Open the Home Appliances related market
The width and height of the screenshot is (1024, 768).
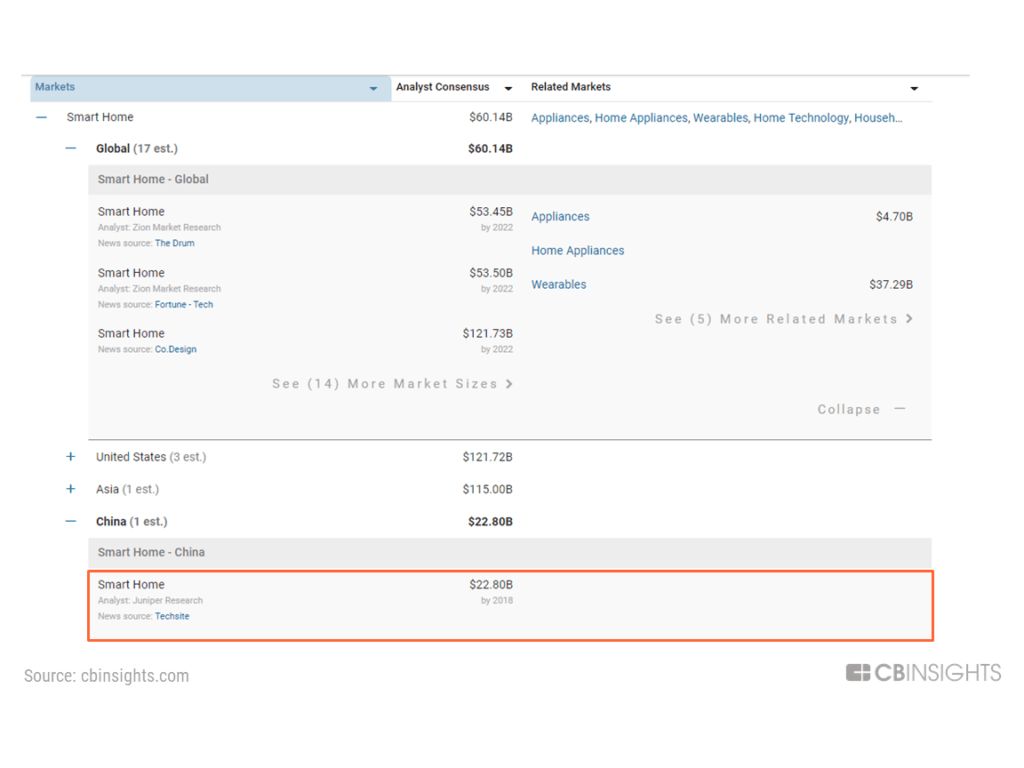tap(577, 251)
